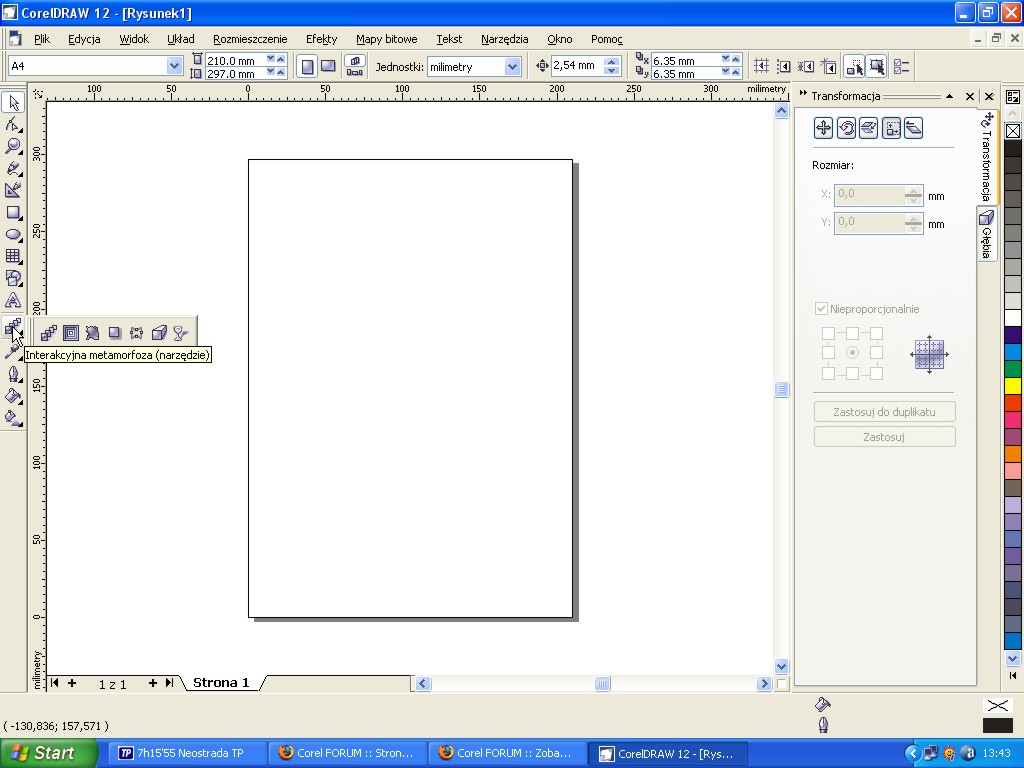Switch page to landscape orientation

[x=328, y=66]
